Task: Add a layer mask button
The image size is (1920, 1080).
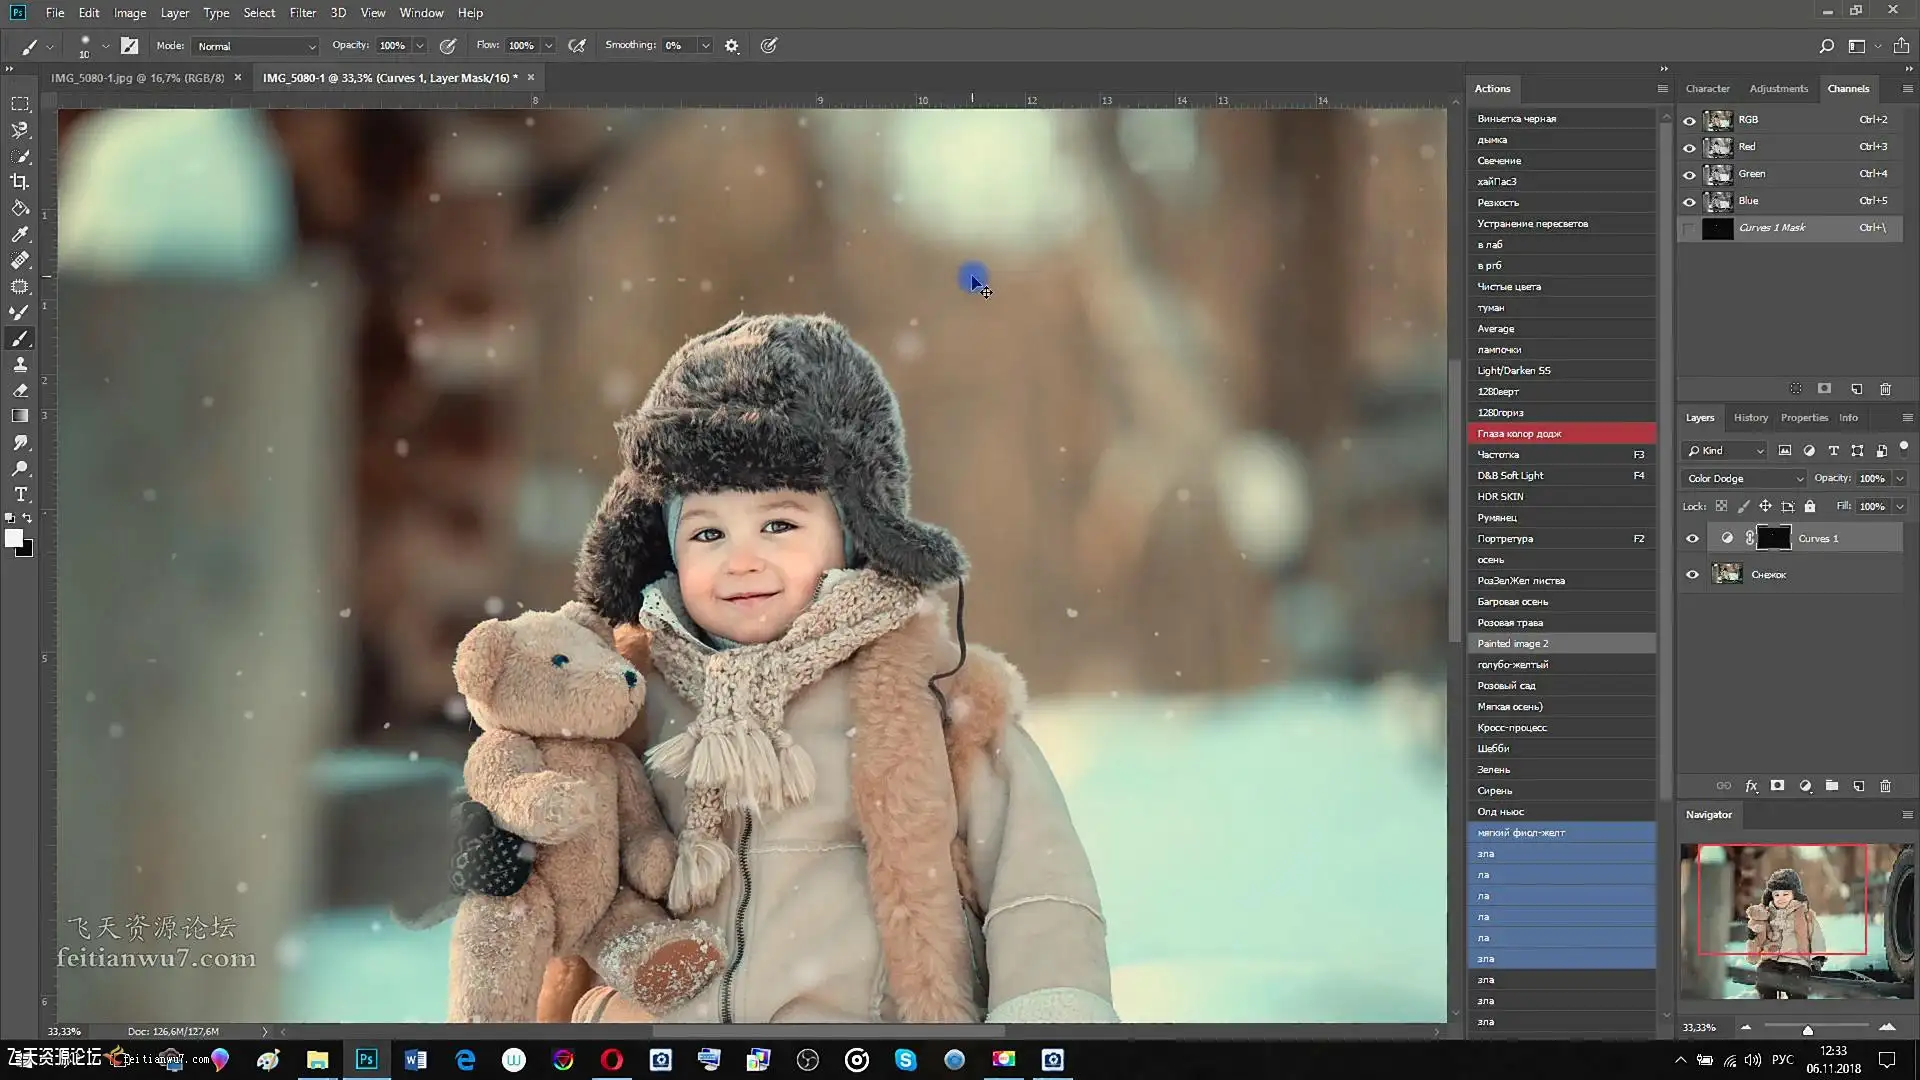Action: click(1777, 787)
